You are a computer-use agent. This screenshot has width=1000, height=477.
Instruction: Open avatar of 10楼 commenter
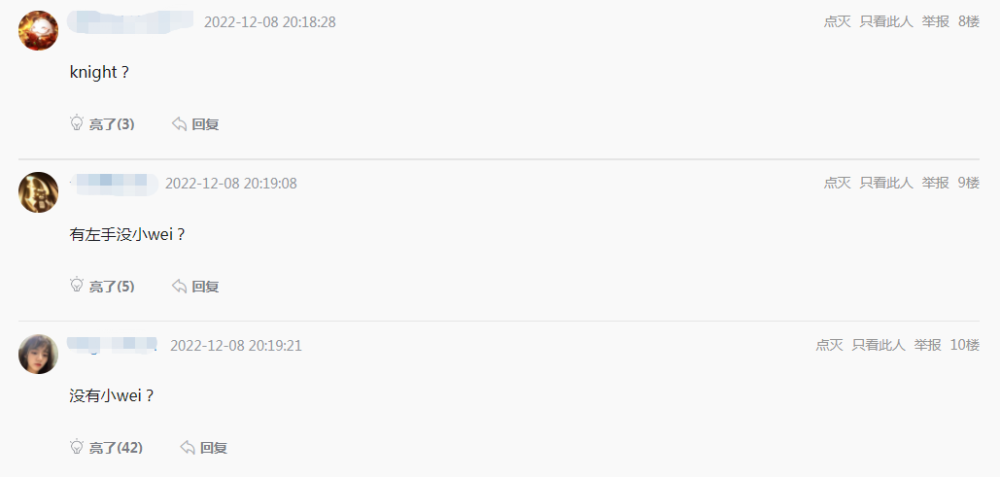(38, 354)
